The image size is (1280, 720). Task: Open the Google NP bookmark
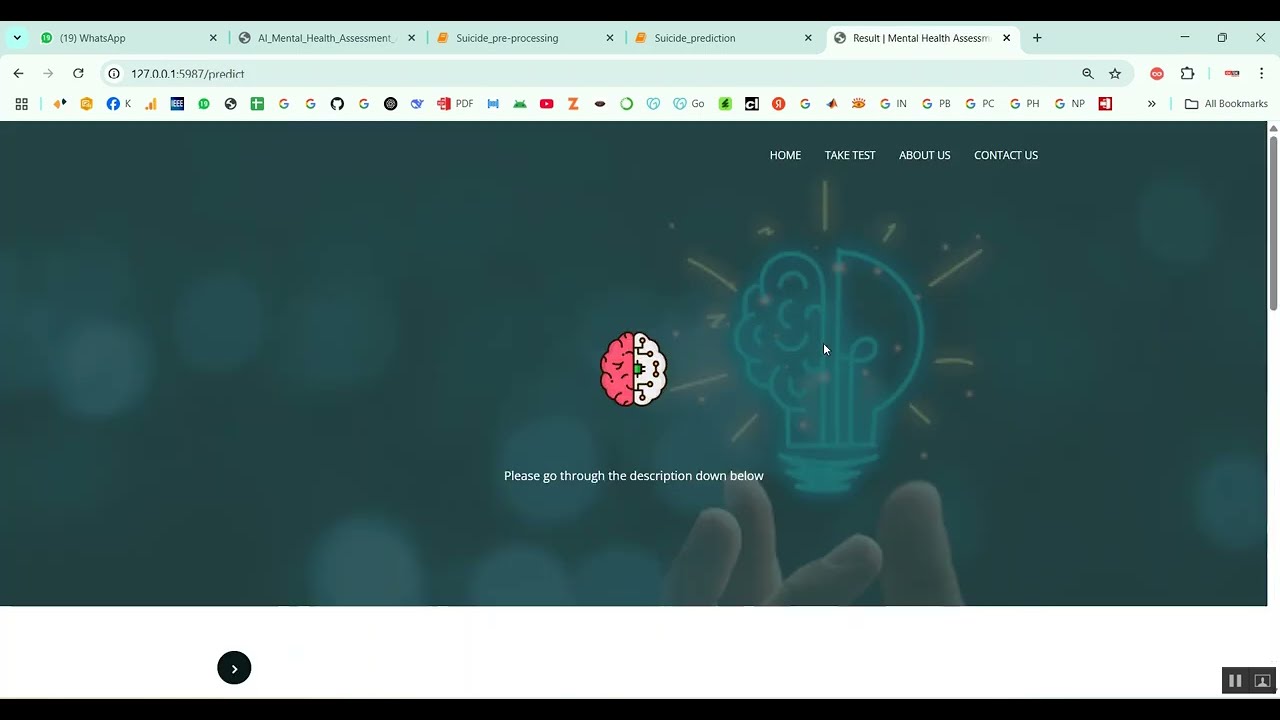pos(1069,104)
